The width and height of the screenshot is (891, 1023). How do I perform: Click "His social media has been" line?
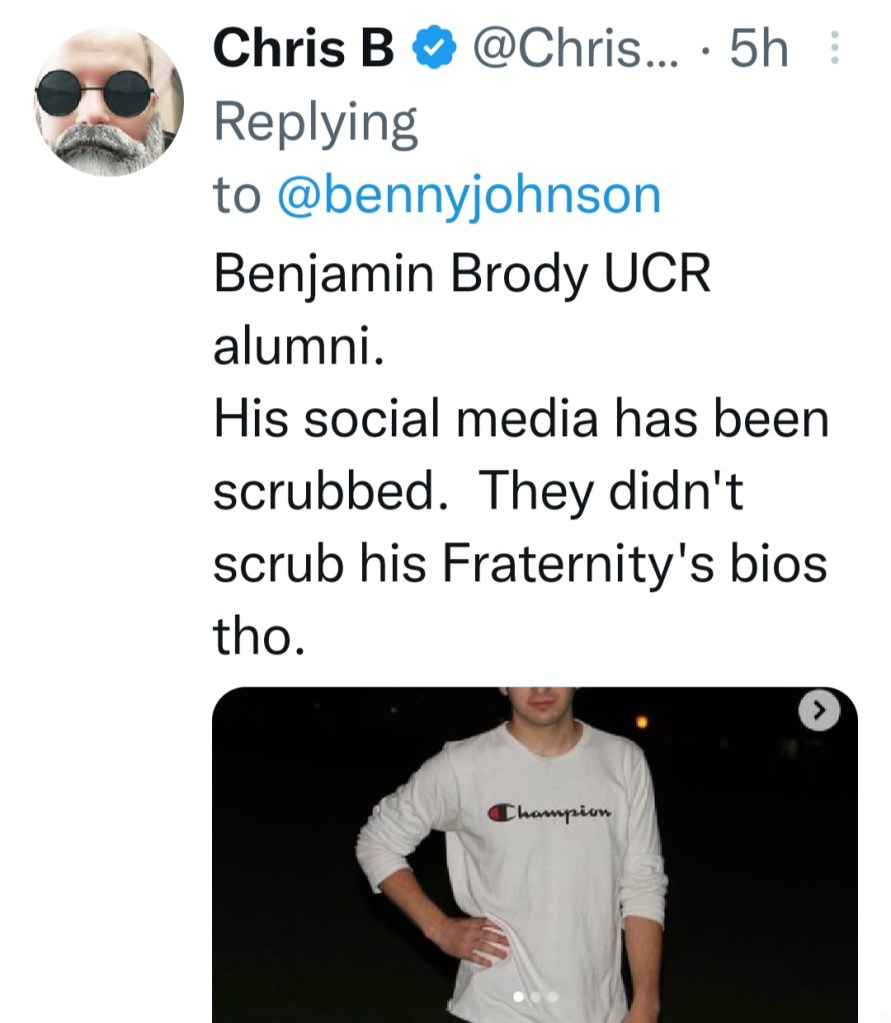[x=521, y=420]
